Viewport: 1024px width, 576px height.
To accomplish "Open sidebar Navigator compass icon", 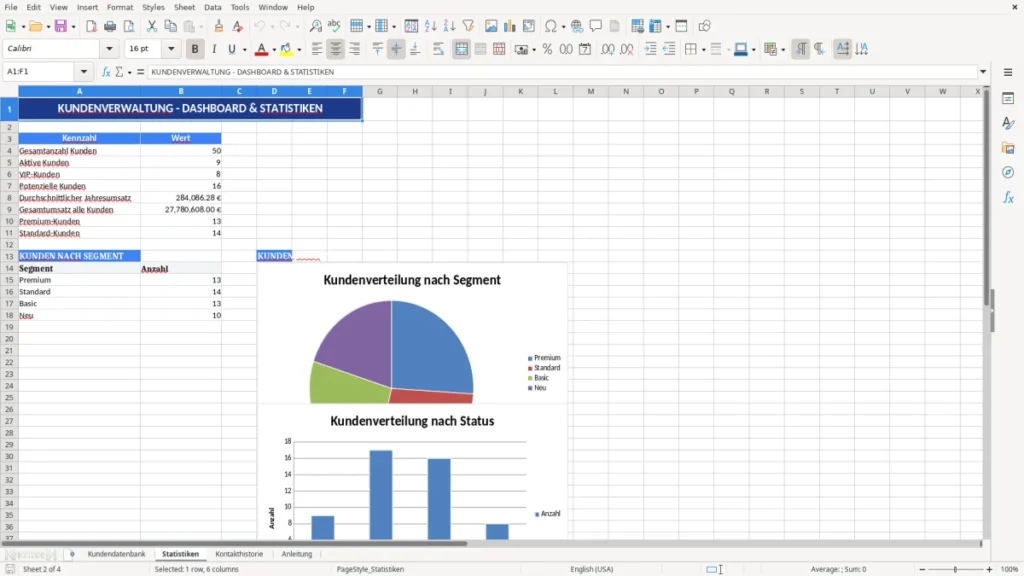I will pyautogui.click(x=1008, y=172).
